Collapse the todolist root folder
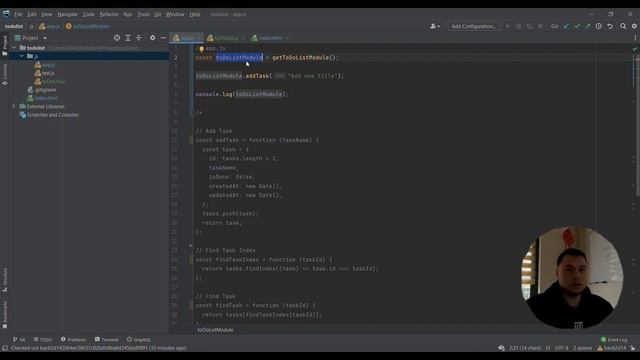 (14, 48)
